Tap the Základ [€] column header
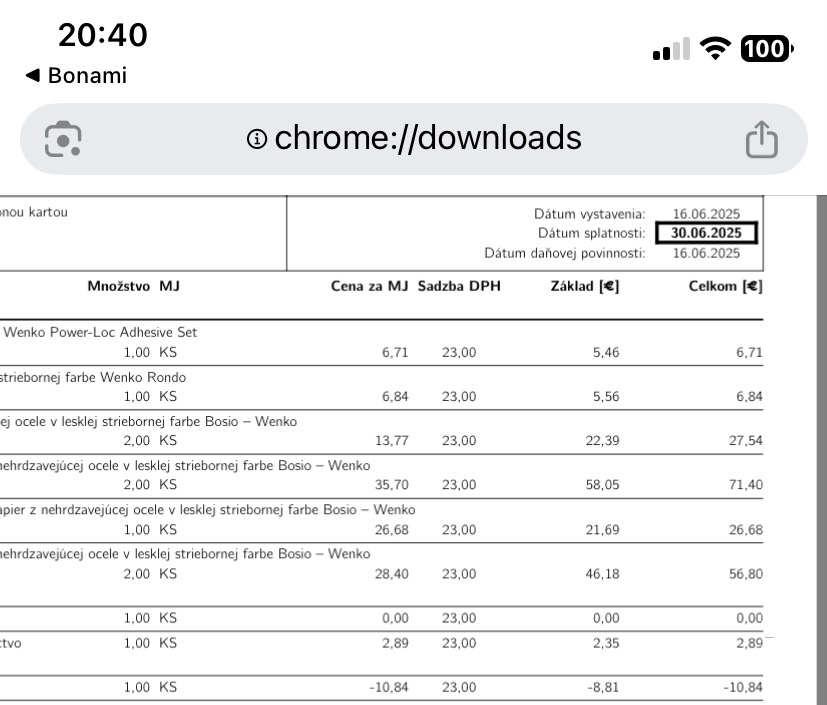 coord(585,287)
